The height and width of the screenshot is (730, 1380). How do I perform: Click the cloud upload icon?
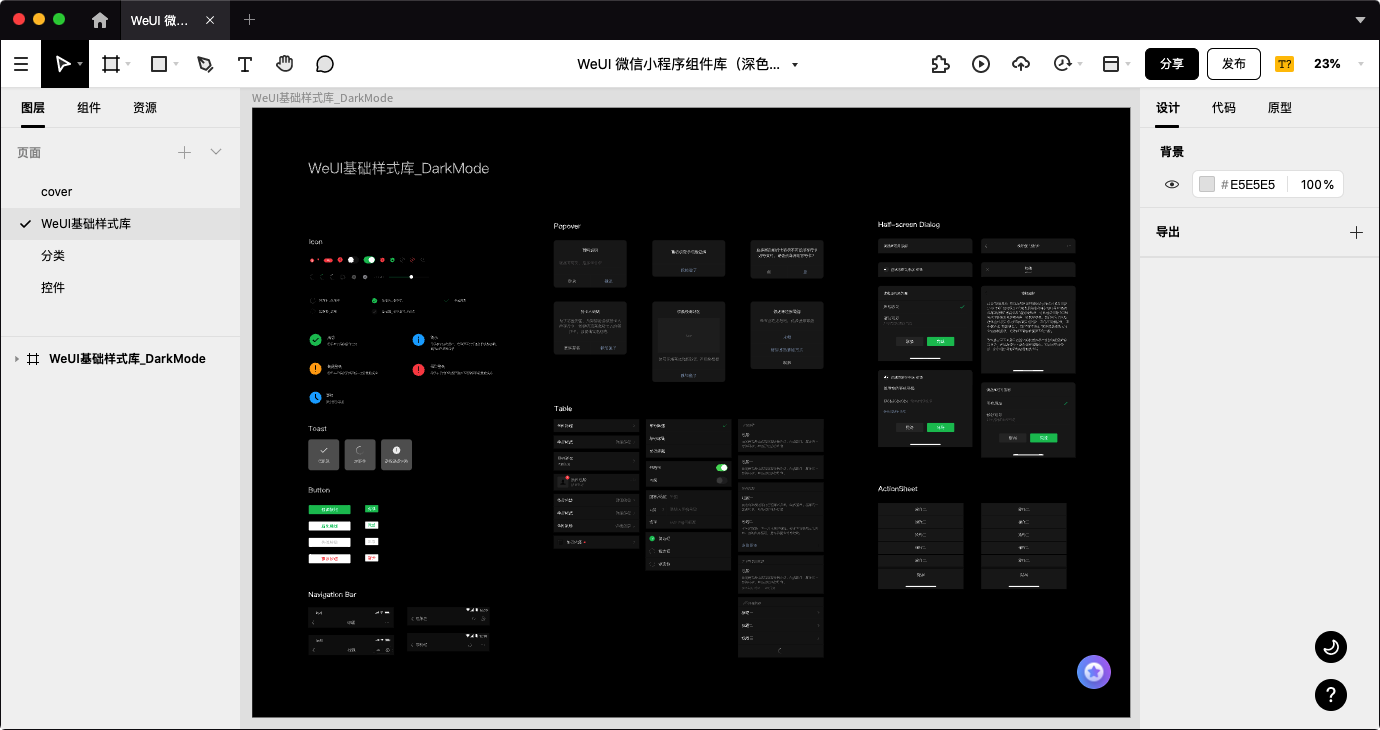coord(1021,64)
